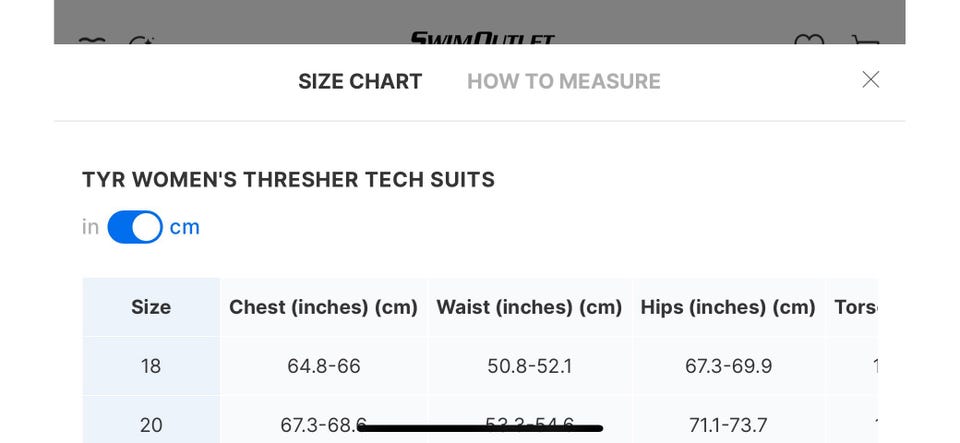Open the shopping cart icon
The width and height of the screenshot is (960, 443).
pos(865,40)
